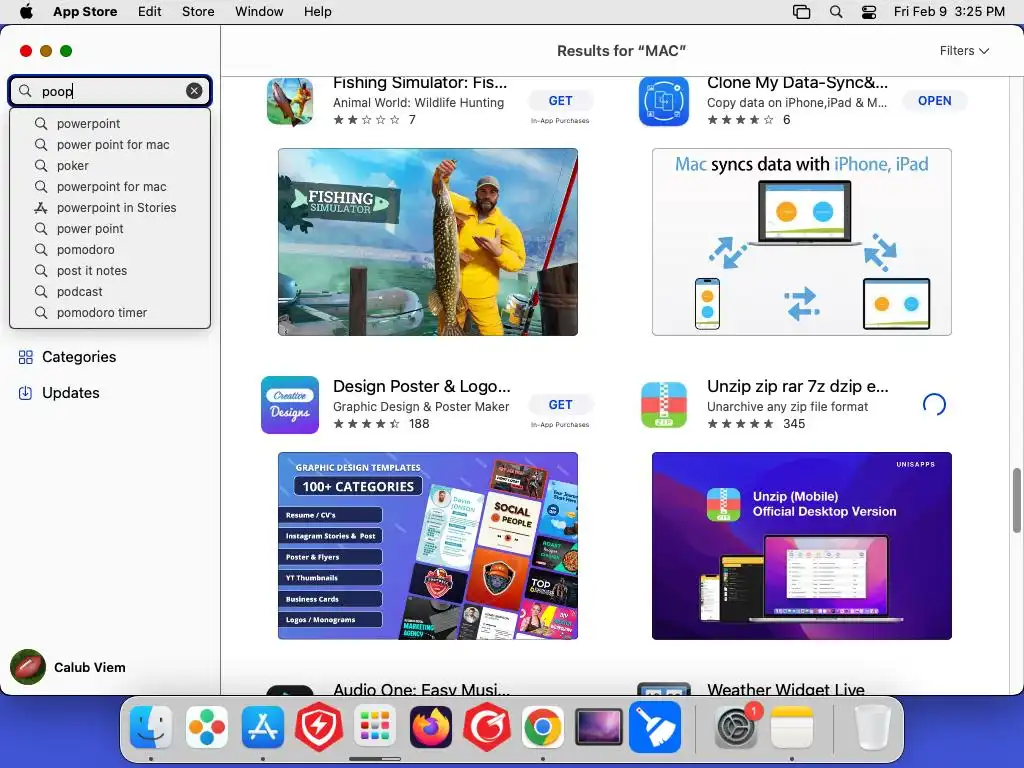1024x768 pixels.
Task: Select the 'powerpoint' search suggestion
Action: (110, 123)
